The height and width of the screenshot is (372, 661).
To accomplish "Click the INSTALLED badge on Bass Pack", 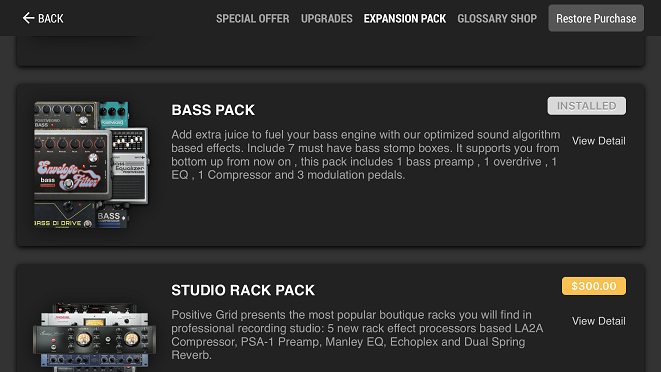I will 586,106.
